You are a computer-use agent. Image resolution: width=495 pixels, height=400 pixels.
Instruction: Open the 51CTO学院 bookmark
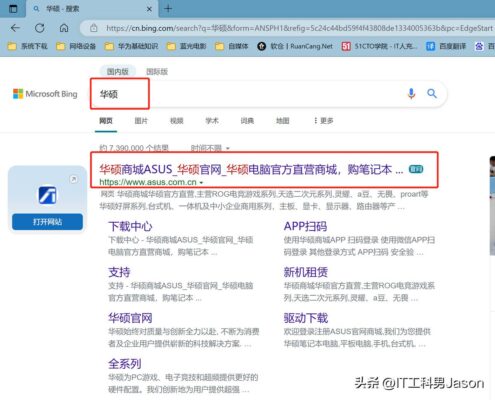click(x=379, y=46)
